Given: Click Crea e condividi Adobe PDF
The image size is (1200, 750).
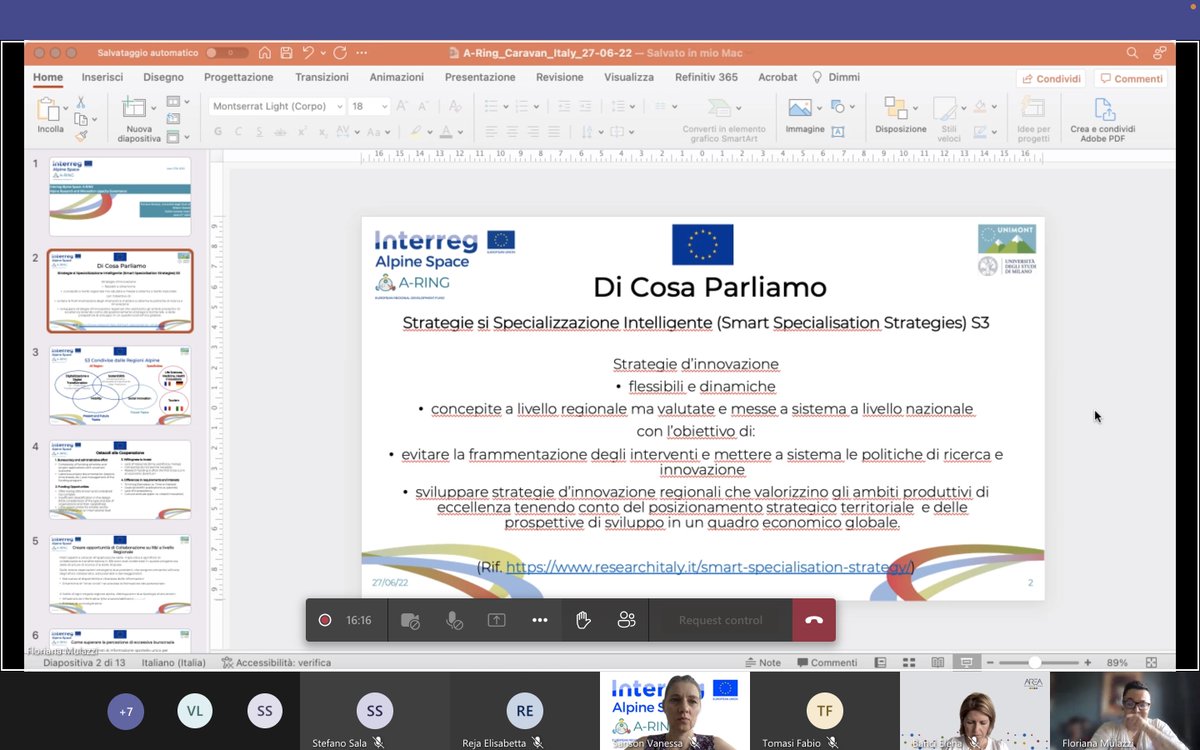Looking at the screenshot, I should (x=1102, y=120).
